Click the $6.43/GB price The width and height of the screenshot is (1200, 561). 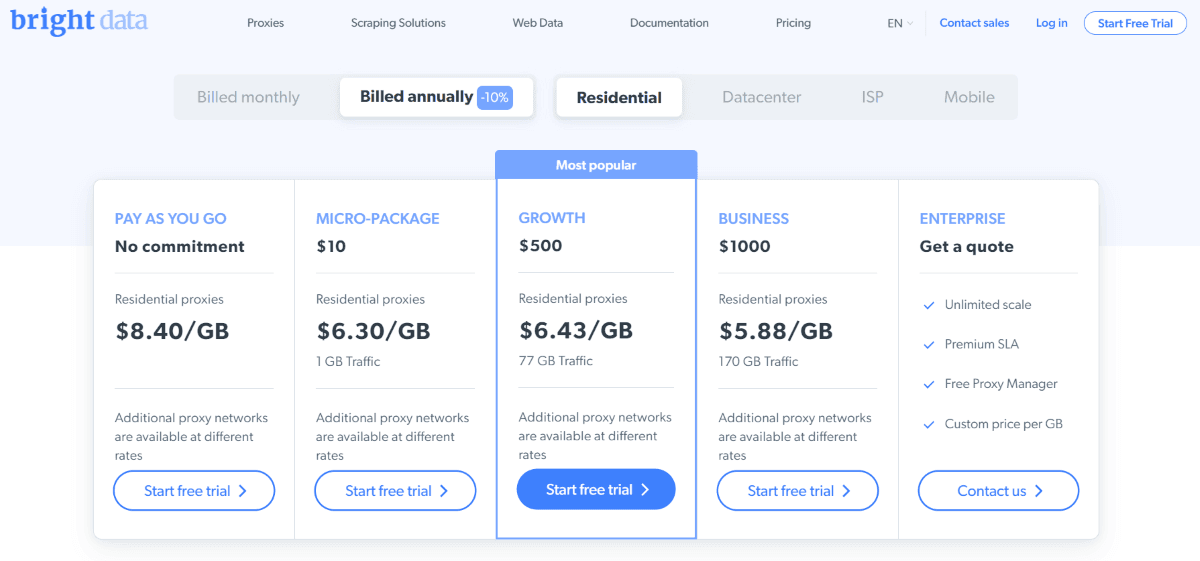[x=576, y=330]
